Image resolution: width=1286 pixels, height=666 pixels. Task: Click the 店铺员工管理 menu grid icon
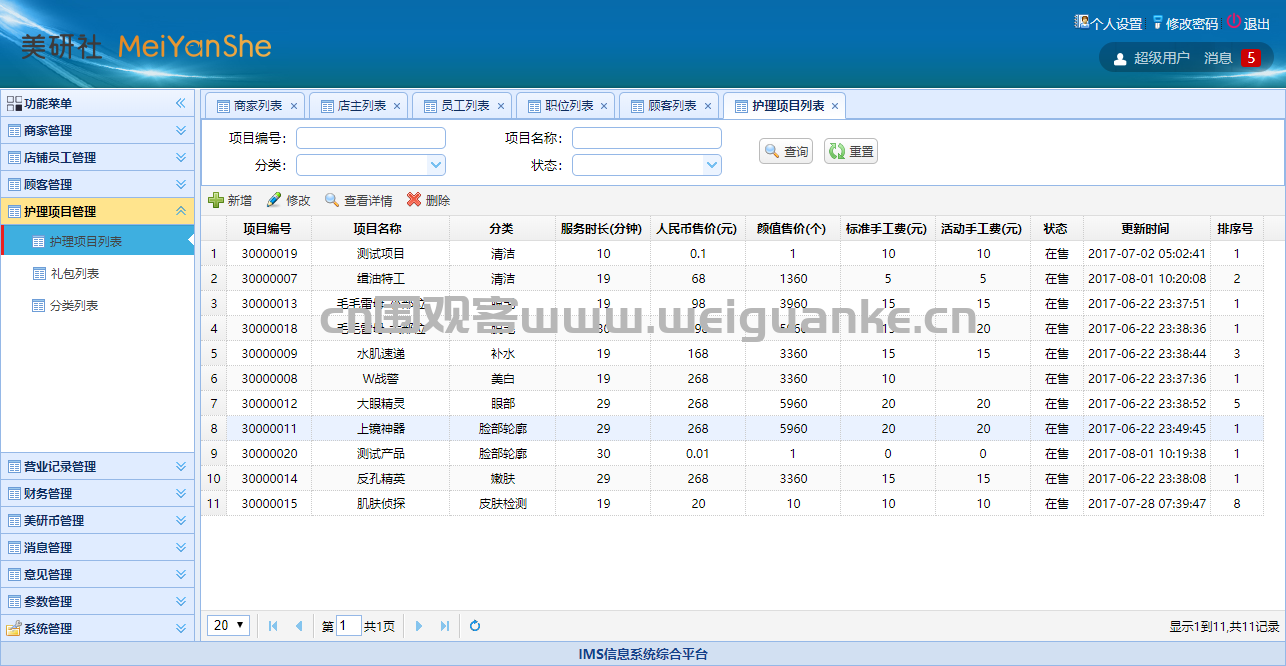tap(14, 157)
